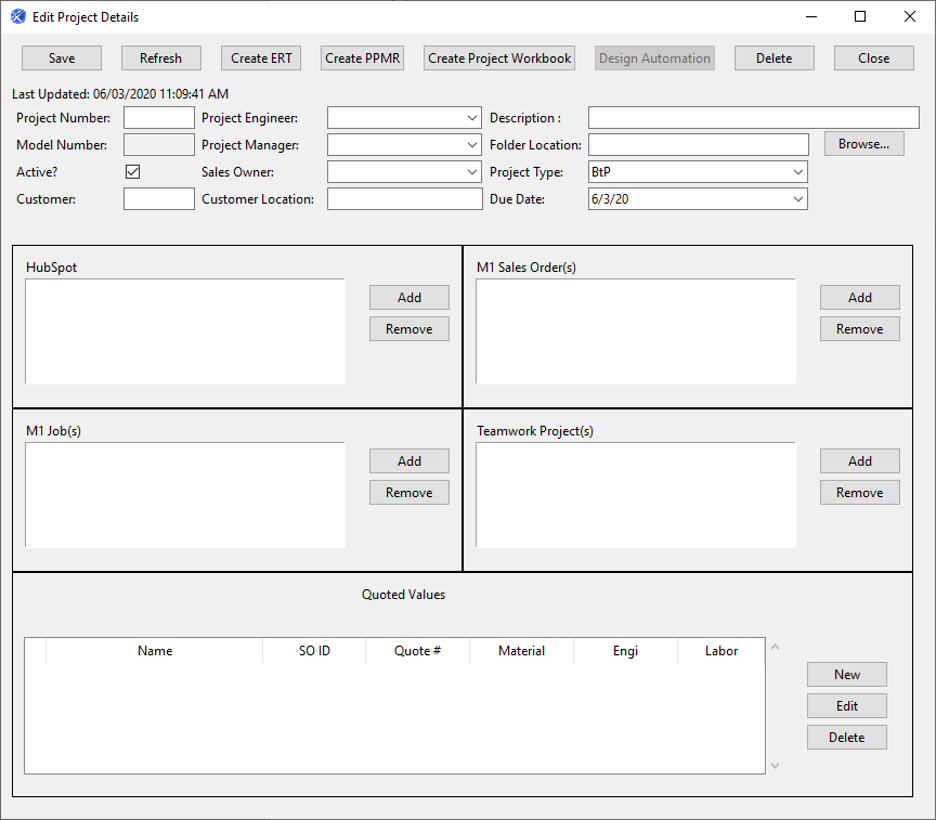This screenshot has width=936, height=820.
Task: Create an ERT for this project
Action: [261, 57]
